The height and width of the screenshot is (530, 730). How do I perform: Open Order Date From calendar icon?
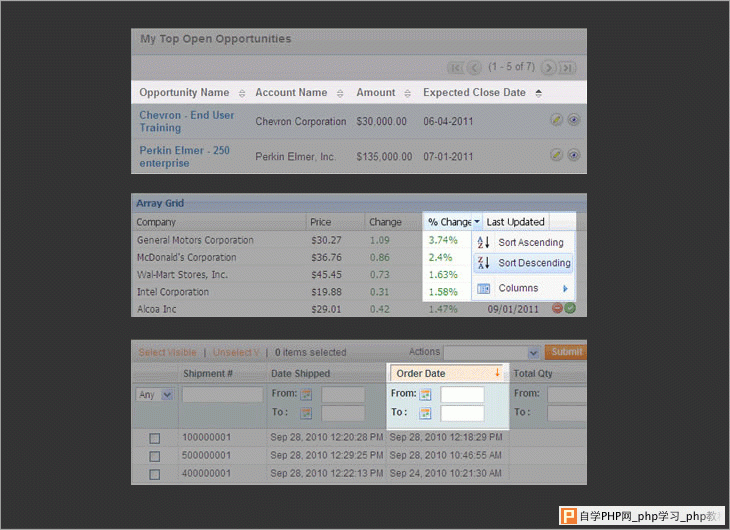tap(425, 394)
